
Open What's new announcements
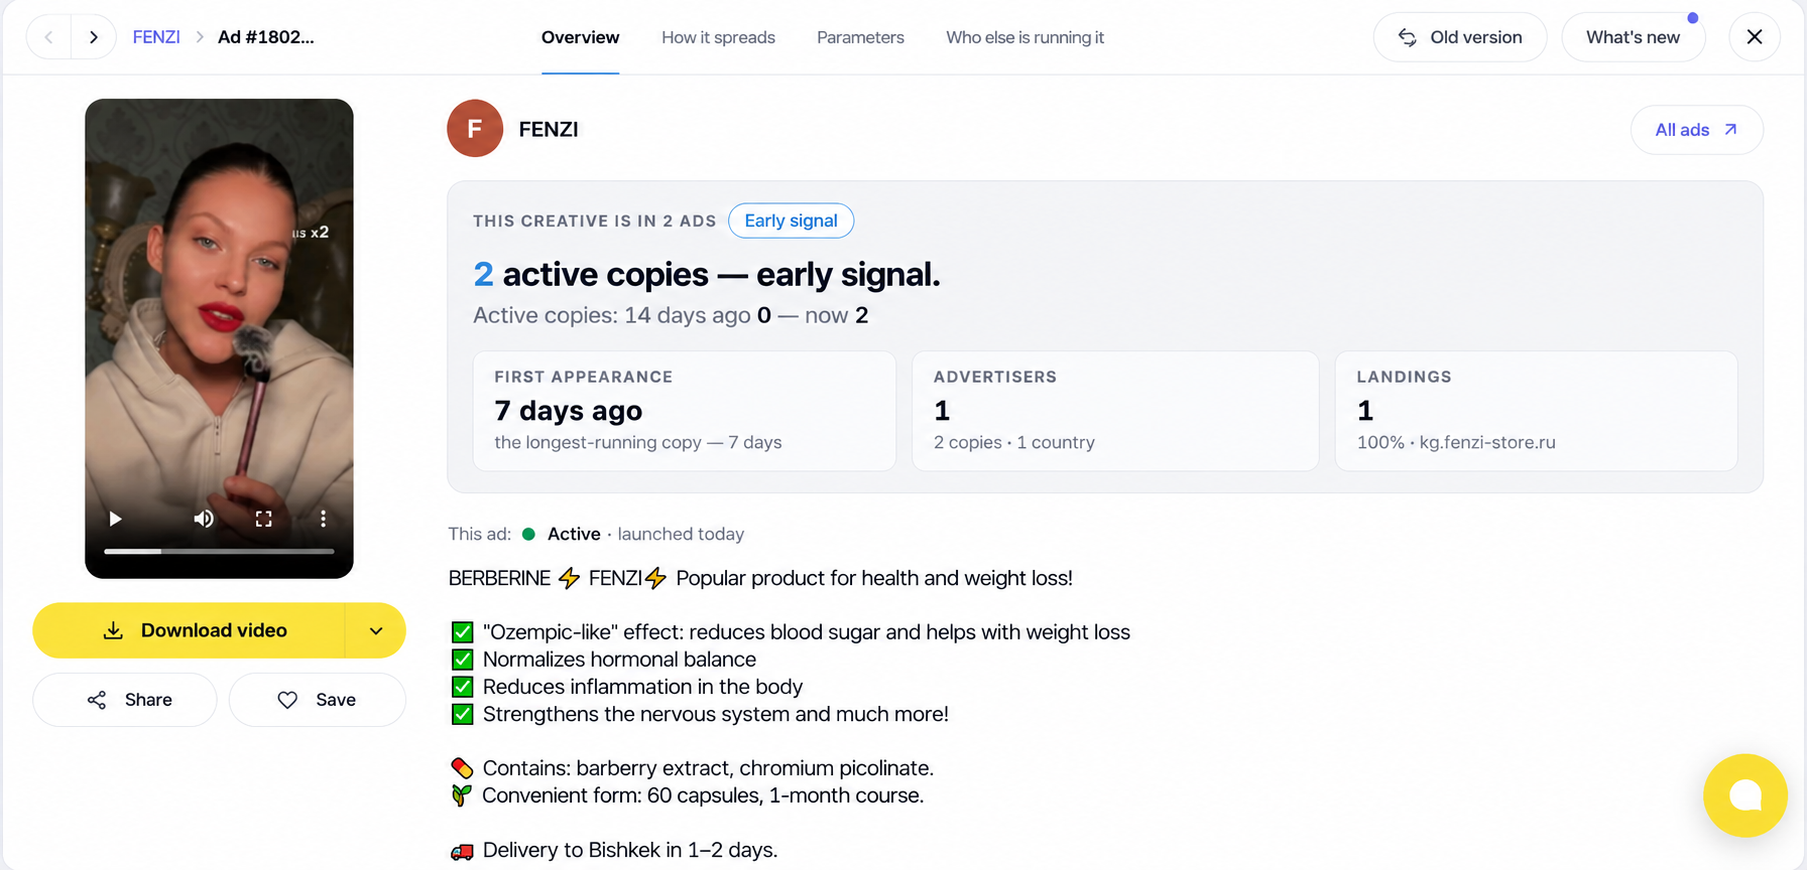1633,37
